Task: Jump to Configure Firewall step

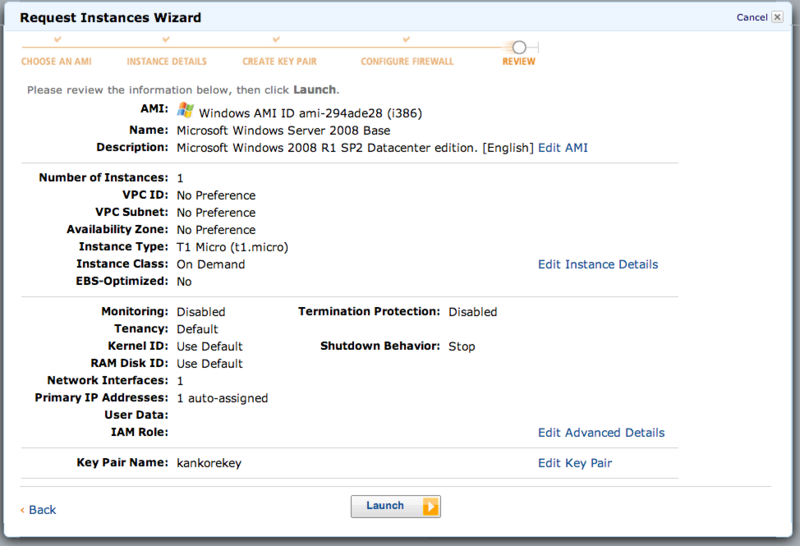Action: pos(407,61)
